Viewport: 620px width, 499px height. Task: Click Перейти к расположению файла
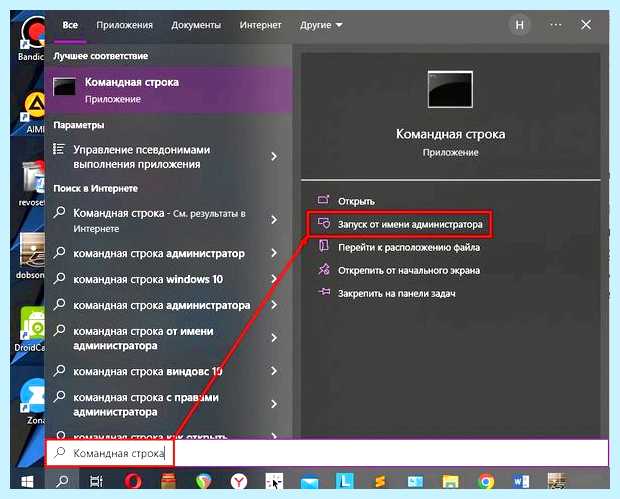(x=409, y=248)
